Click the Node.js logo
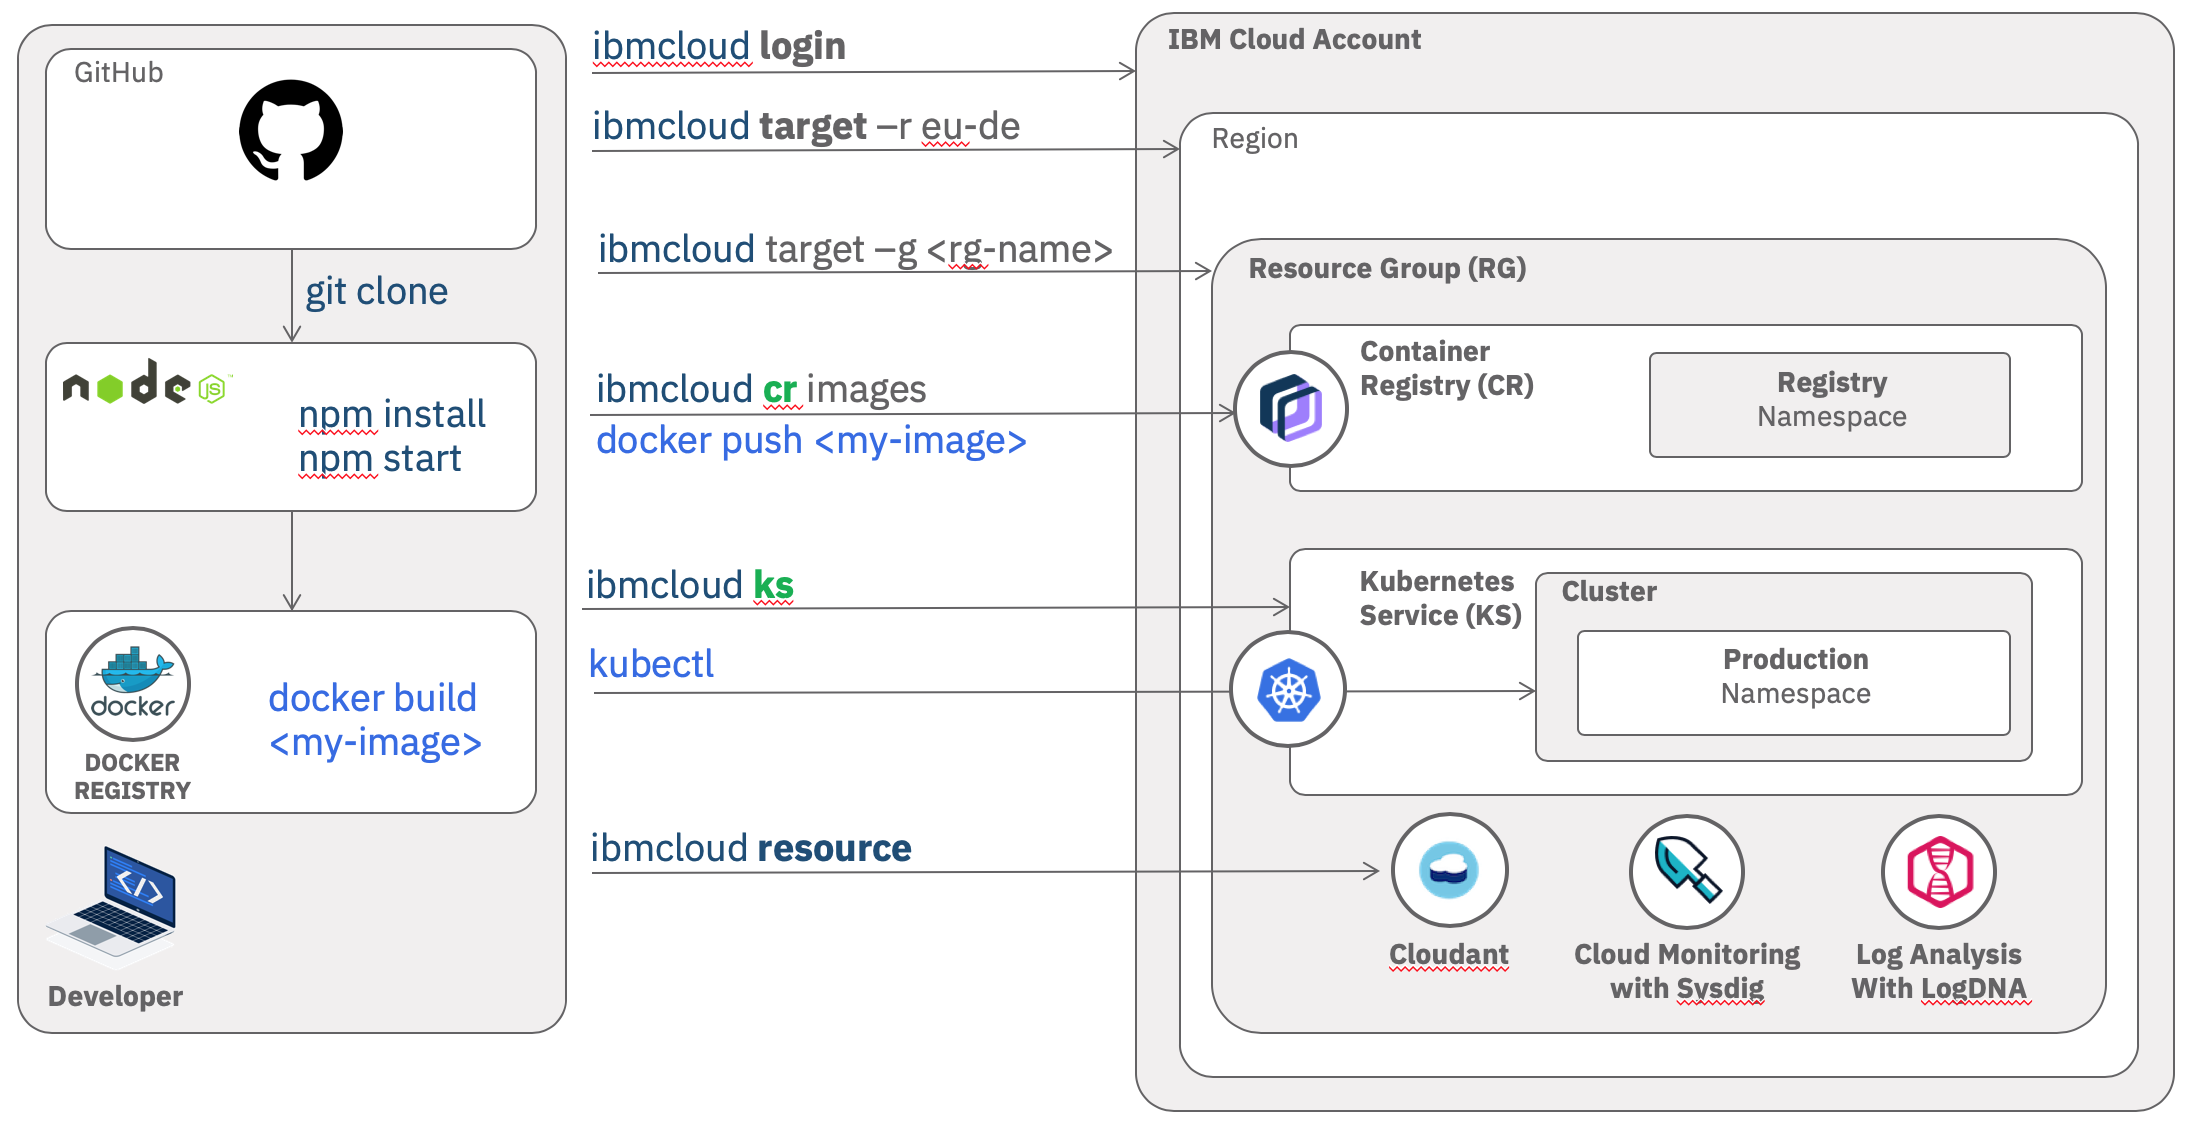The height and width of the screenshot is (1128, 2188). (x=148, y=383)
